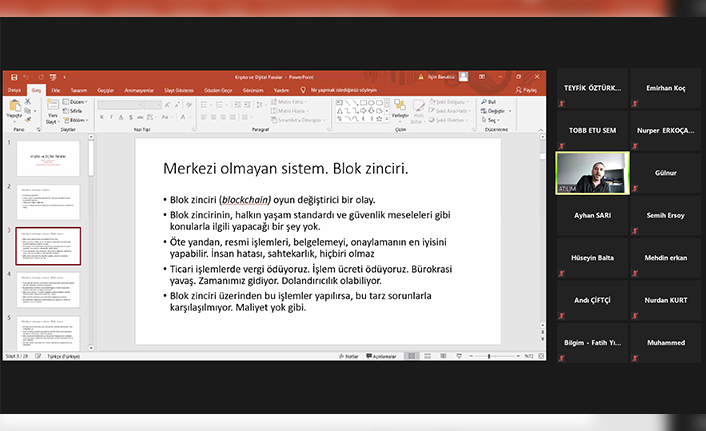The width and height of the screenshot is (706, 431).
Task: Click the Ne yapmak istediğinizi söyleyin search box
Action: tap(344, 90)
